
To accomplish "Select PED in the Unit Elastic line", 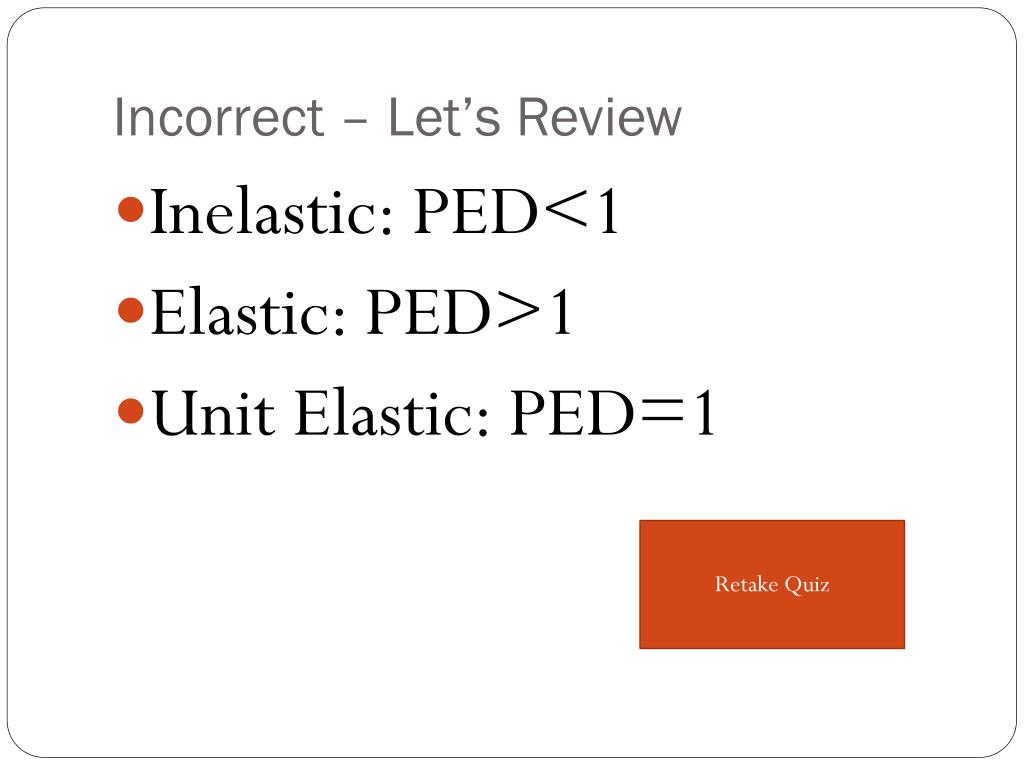I will point(571,413).
